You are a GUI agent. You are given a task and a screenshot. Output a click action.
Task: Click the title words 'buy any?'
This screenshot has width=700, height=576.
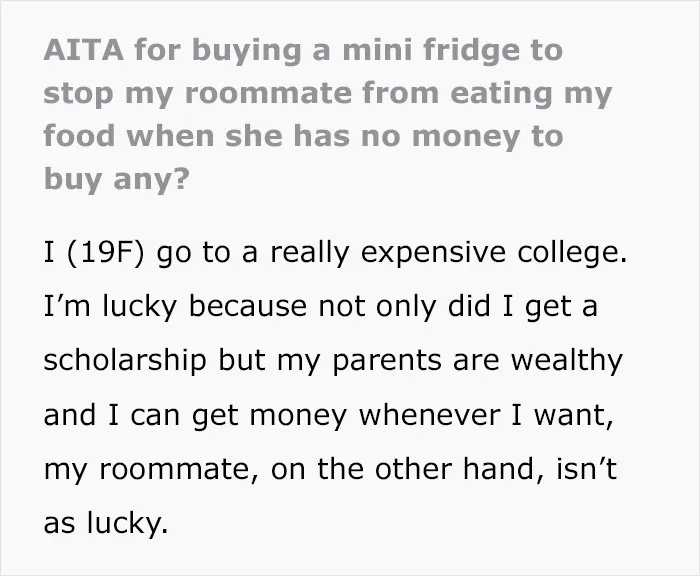[x=117, y=179]
